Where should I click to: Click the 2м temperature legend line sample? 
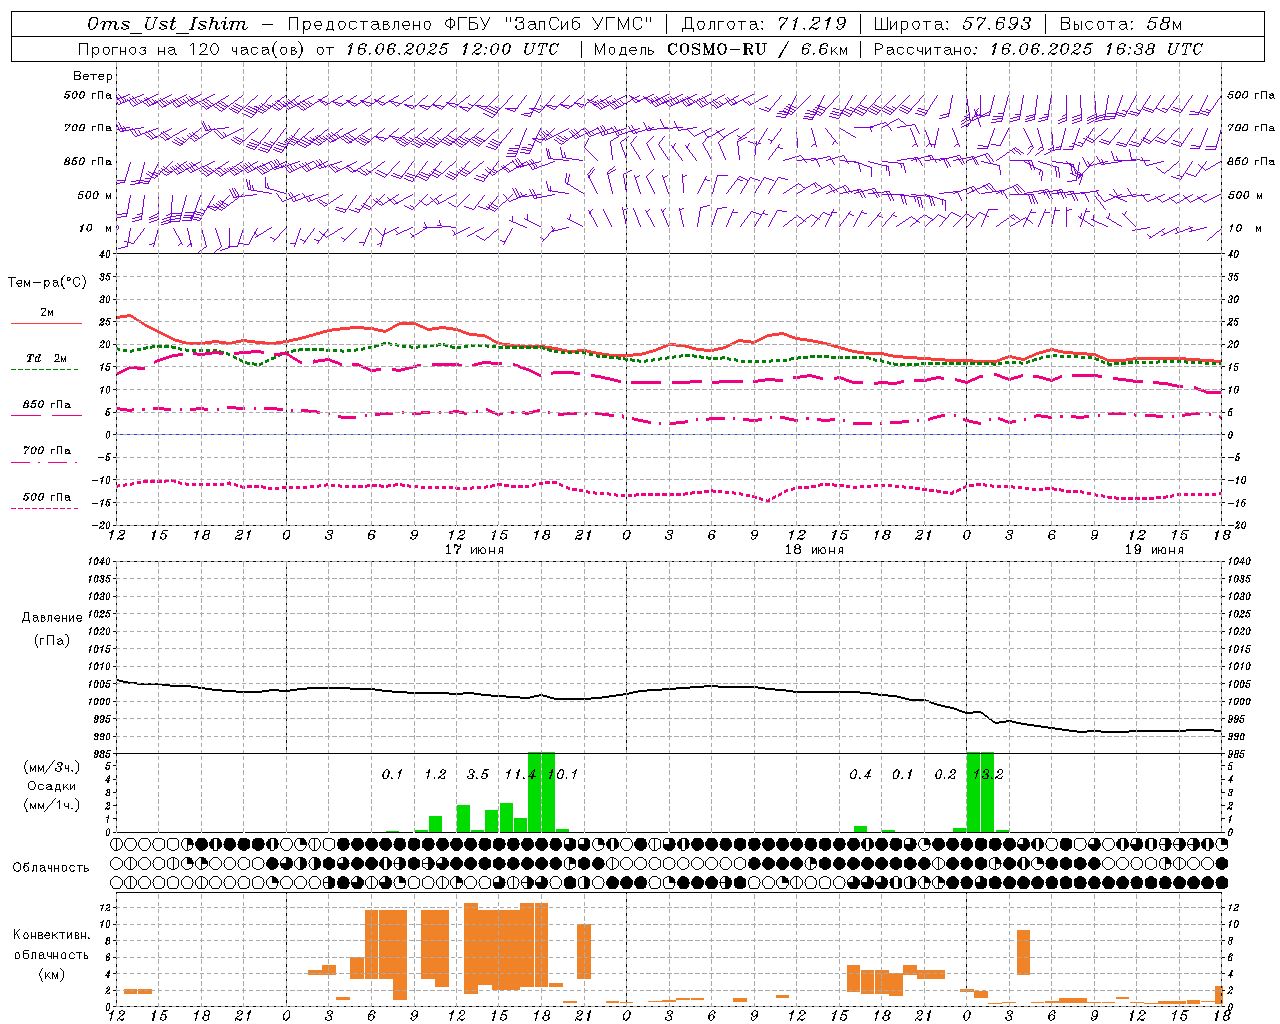tap(46, 323)
